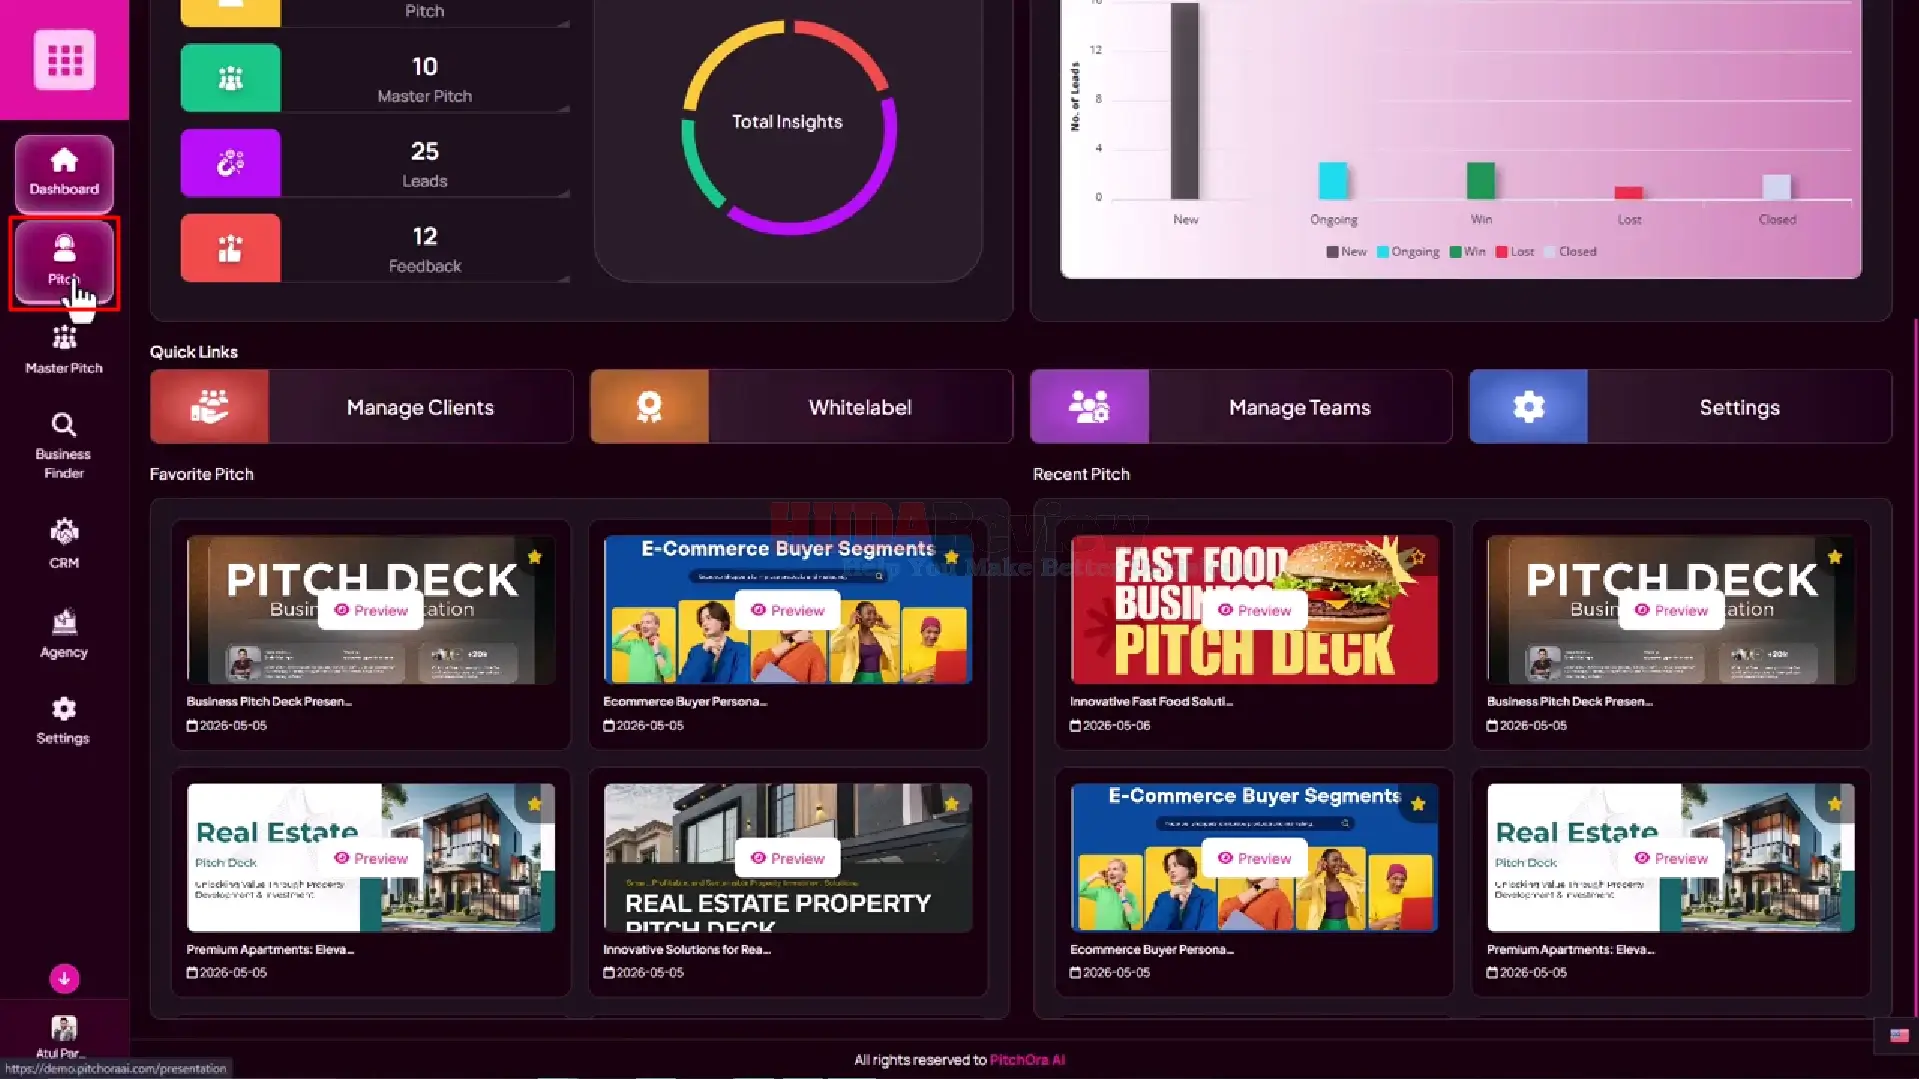Open the apps grid menu icon
This screenshot has width=1919, height=1079.
tap(64, 60)
